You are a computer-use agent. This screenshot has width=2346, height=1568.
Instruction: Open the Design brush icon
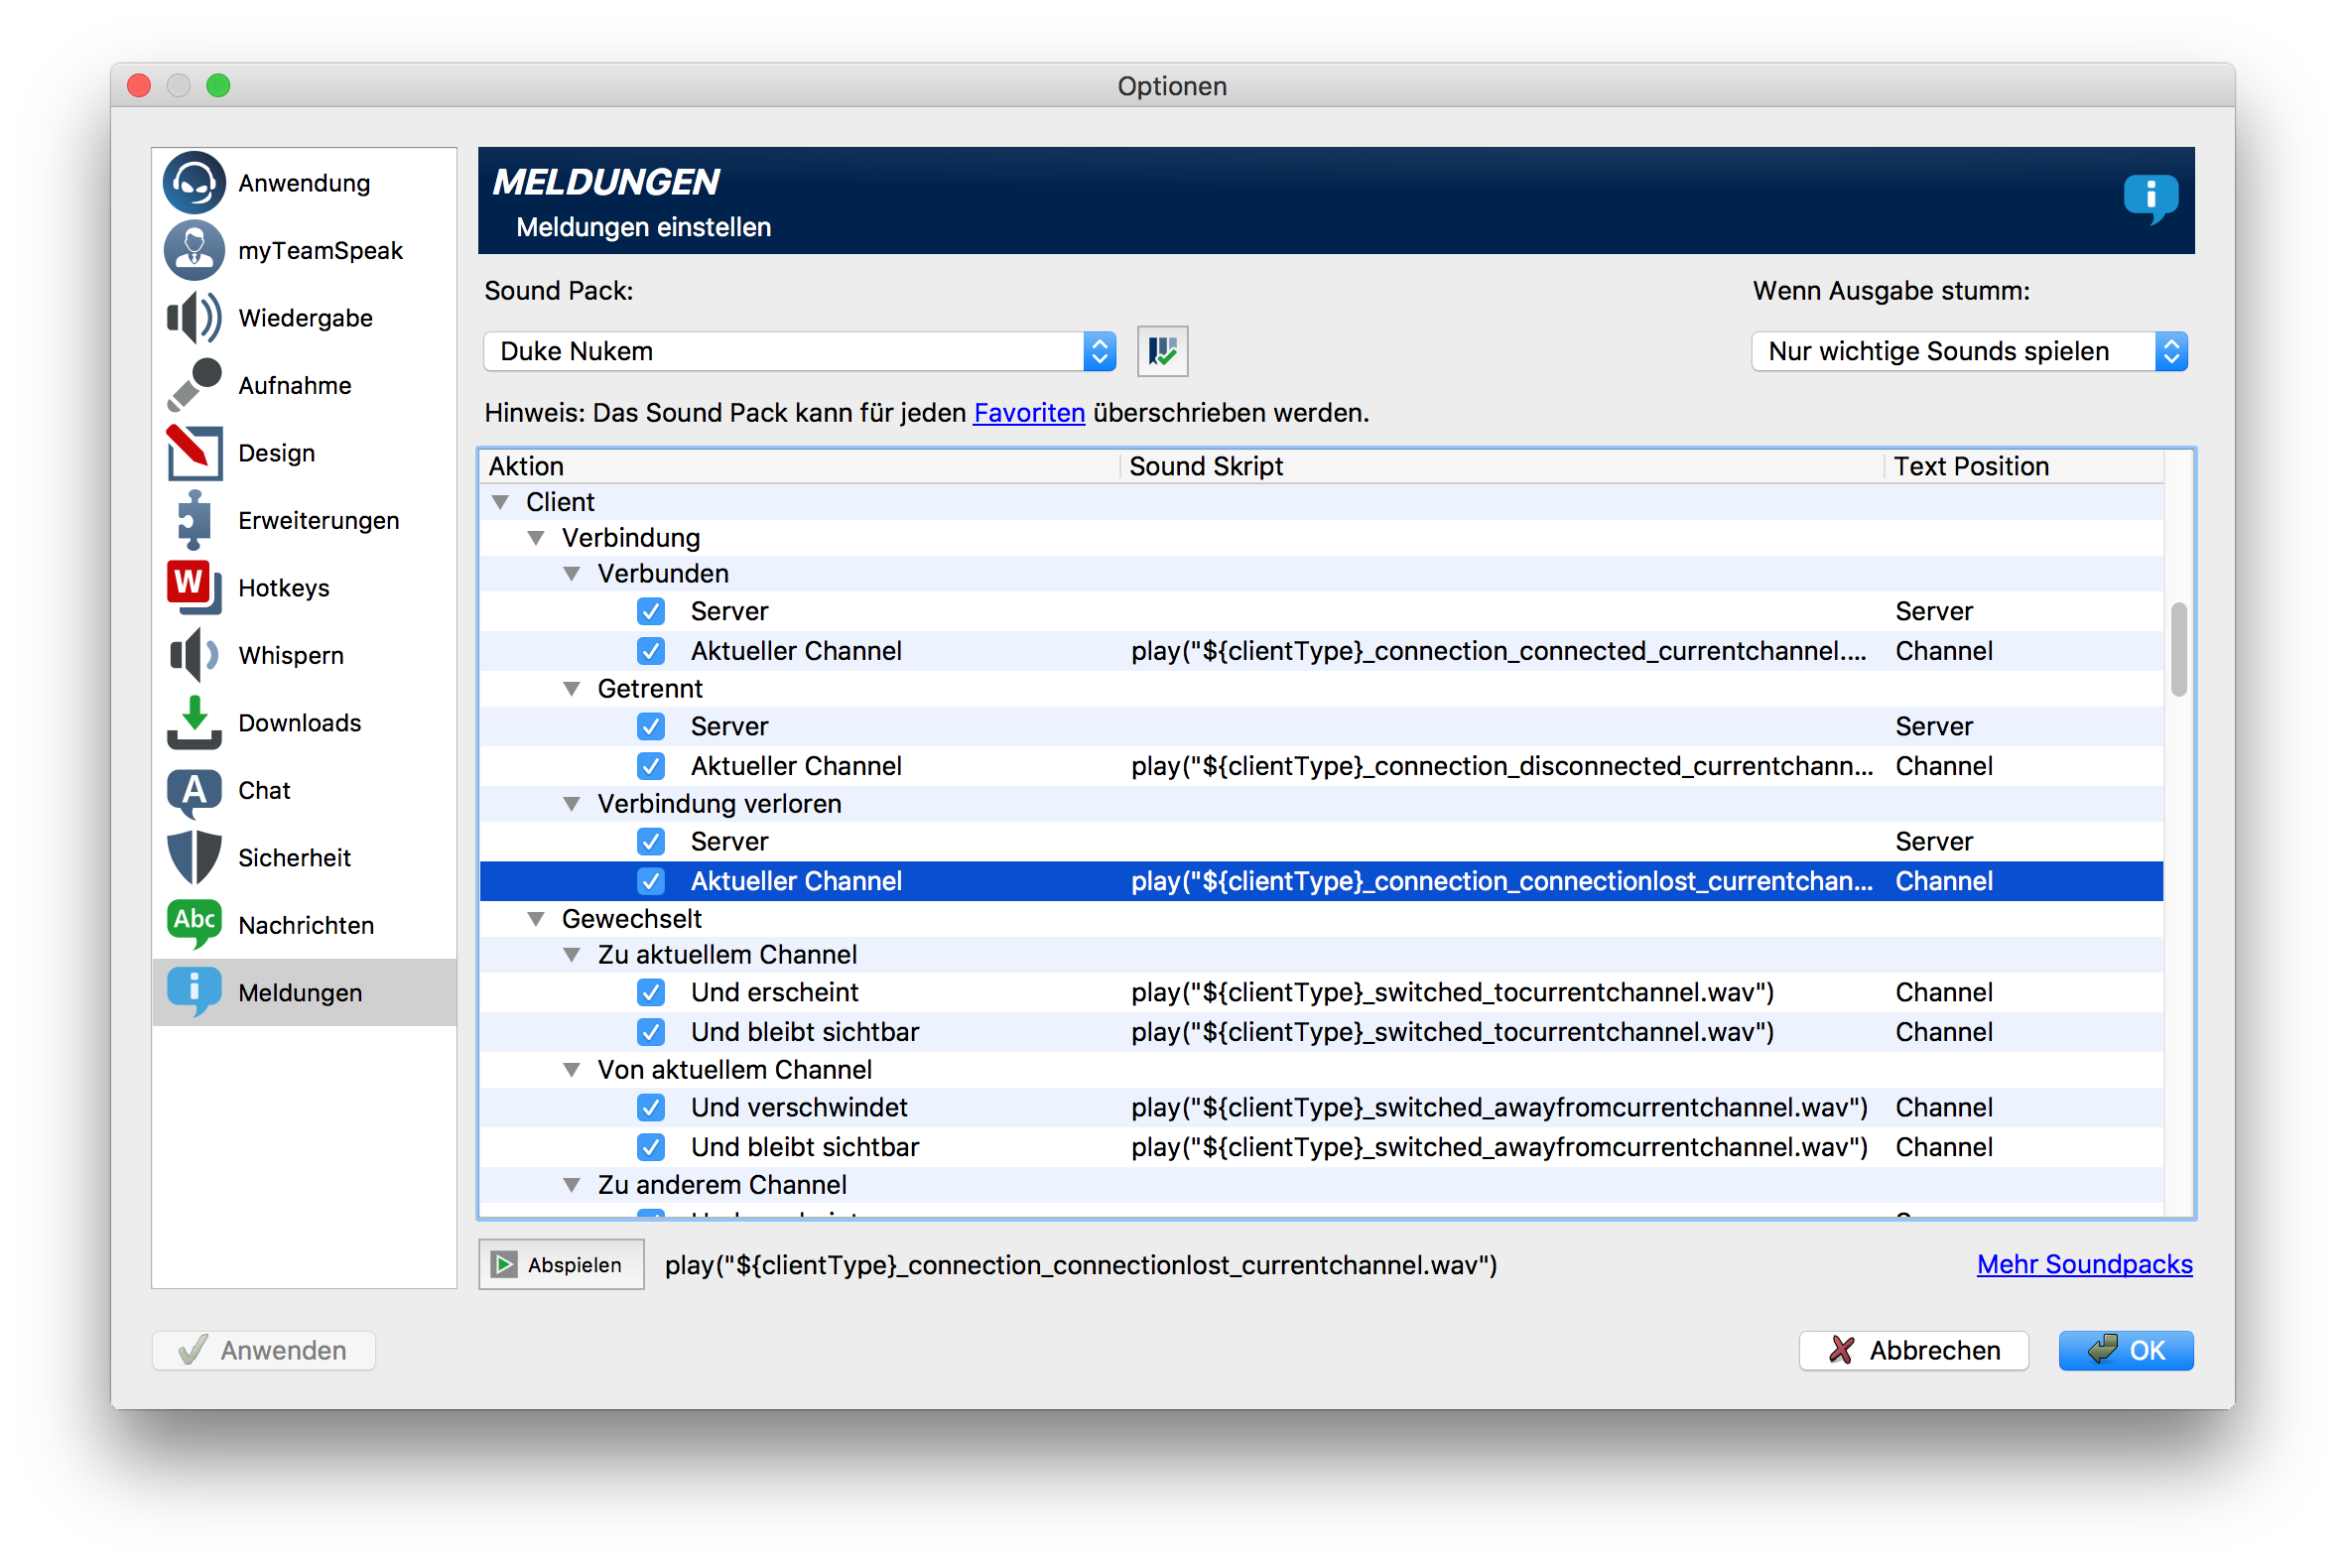point(194,453)
